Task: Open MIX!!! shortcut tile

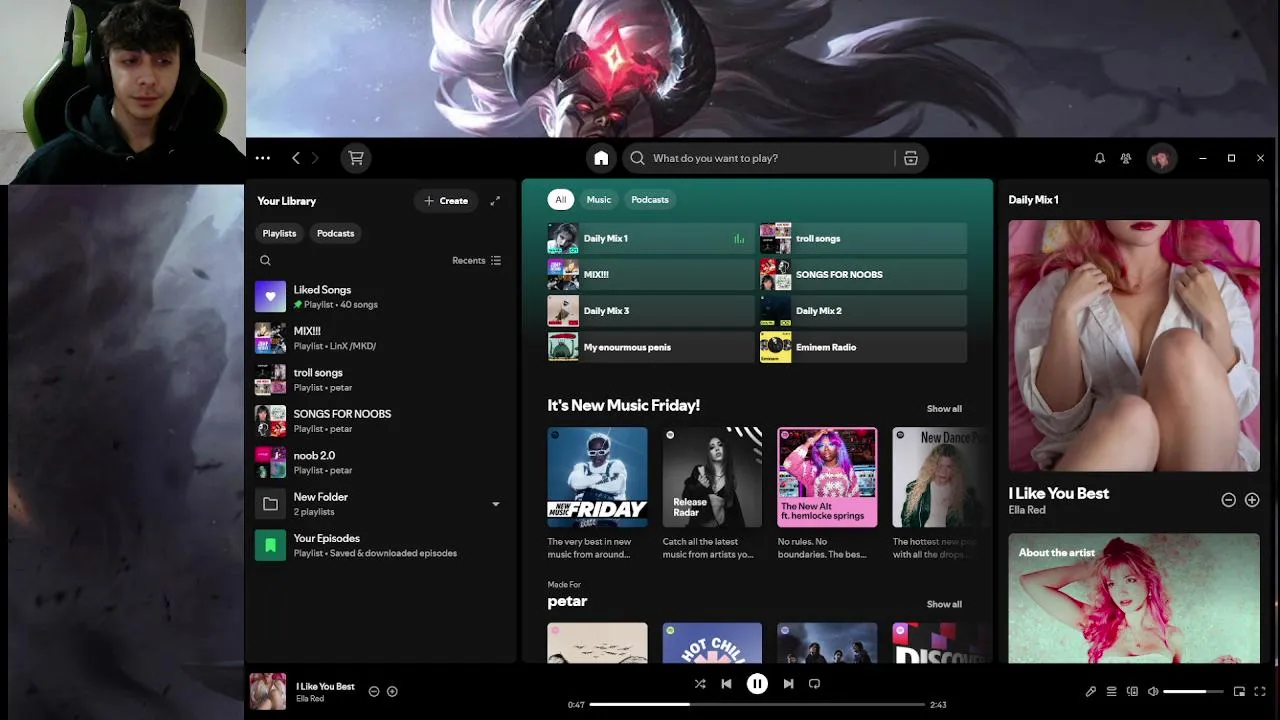Action: (x=650, y=275)
